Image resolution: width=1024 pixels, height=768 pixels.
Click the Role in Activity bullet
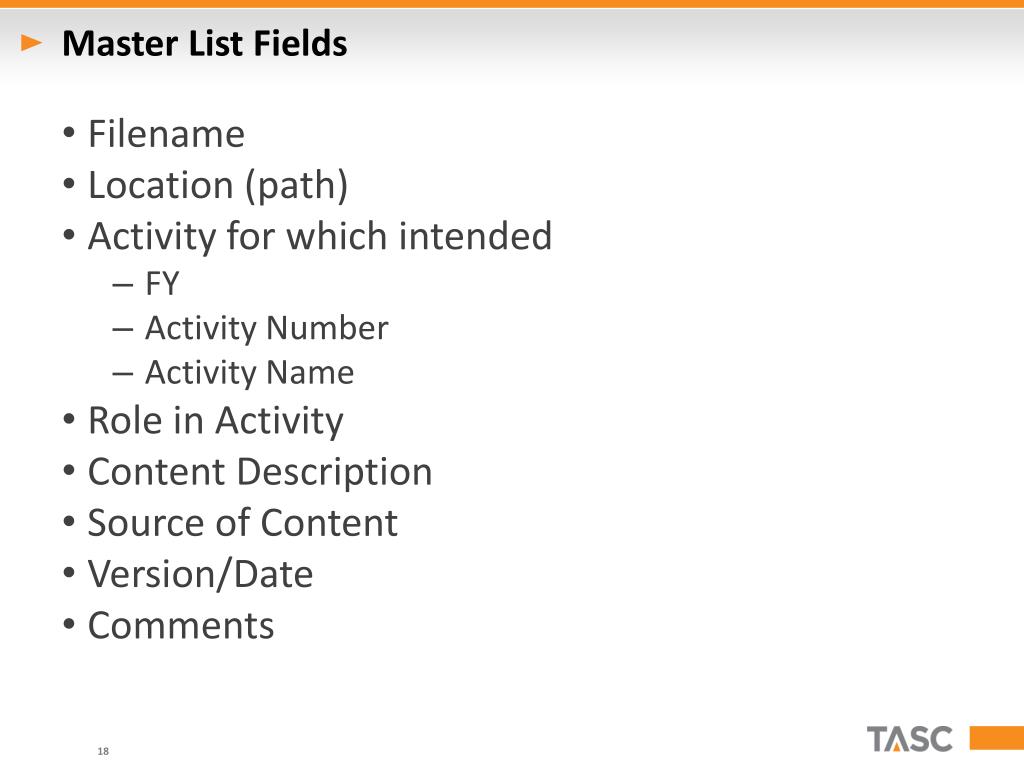216,420
